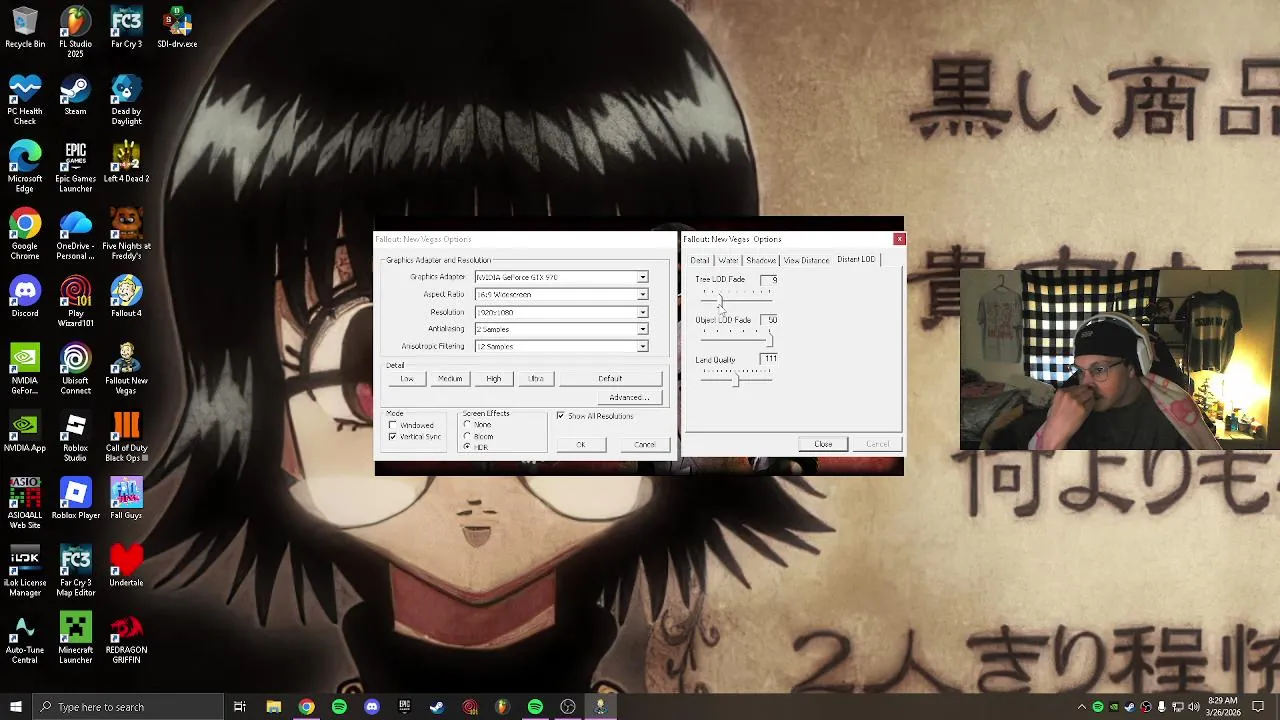Select the SDI-drv.exe desktop icon

[177, 28]
